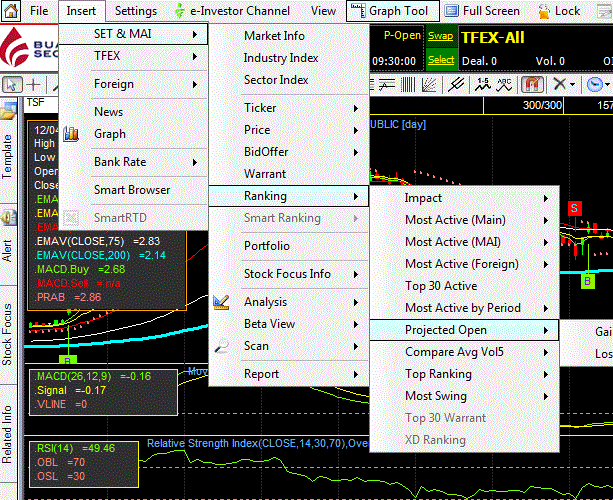Click the 1-5 wave count tool icon
This screenshot has height=500, width=613.
click(483, 84)
